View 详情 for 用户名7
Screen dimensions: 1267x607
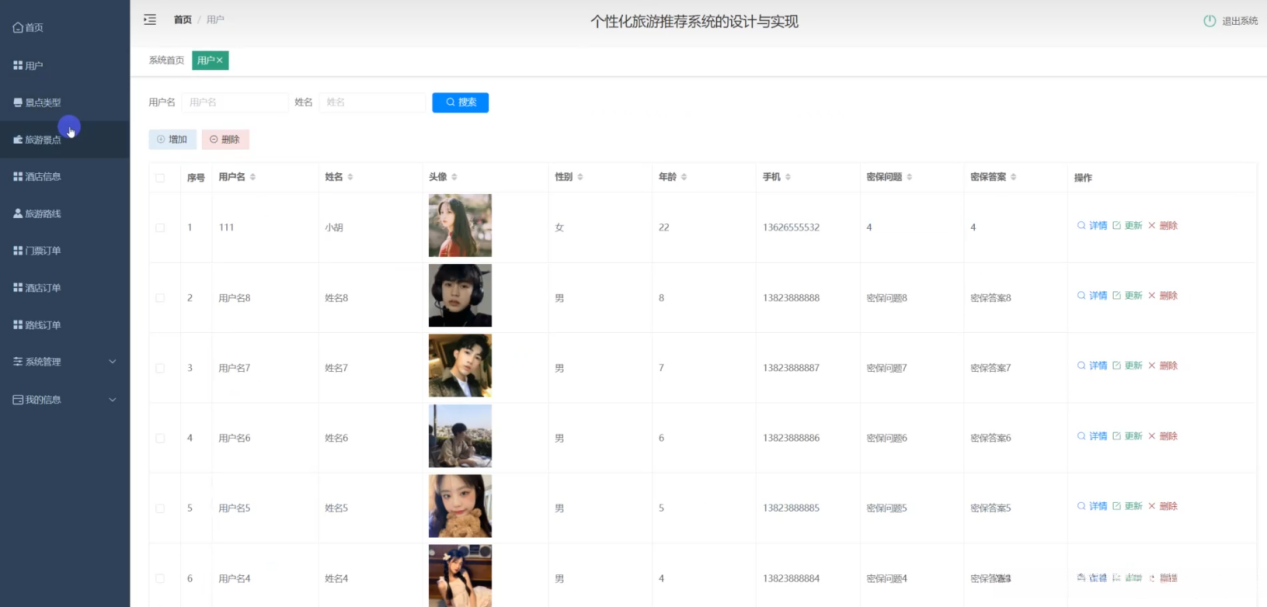tap(1092, 366)
